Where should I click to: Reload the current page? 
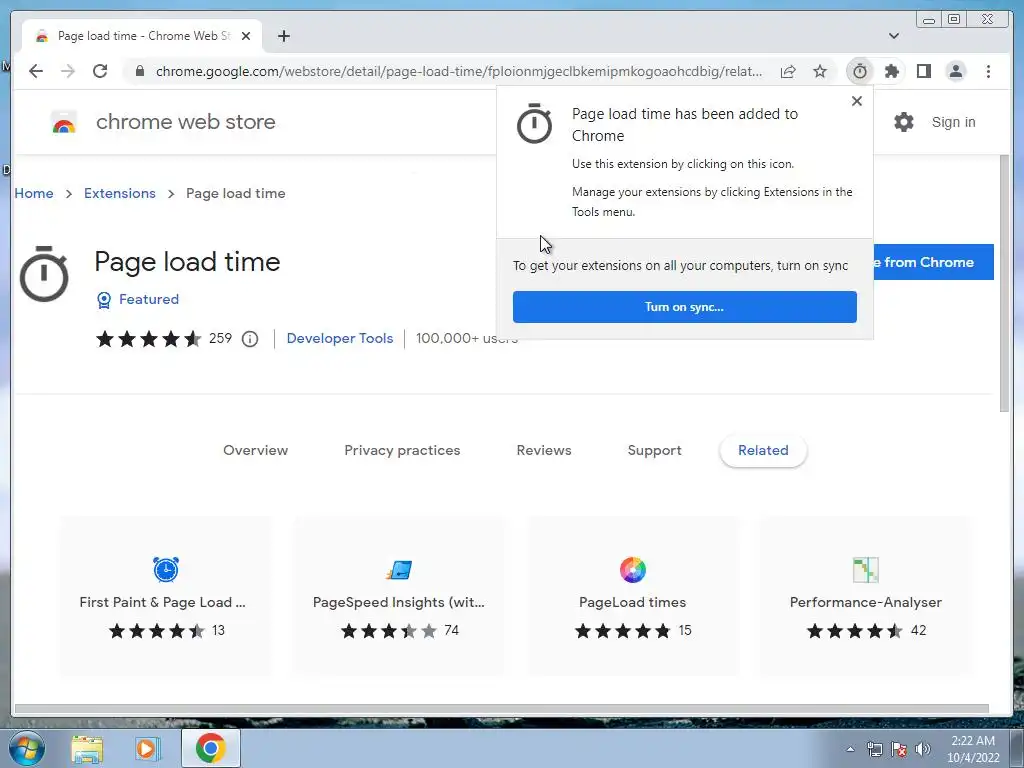point(100,71)
